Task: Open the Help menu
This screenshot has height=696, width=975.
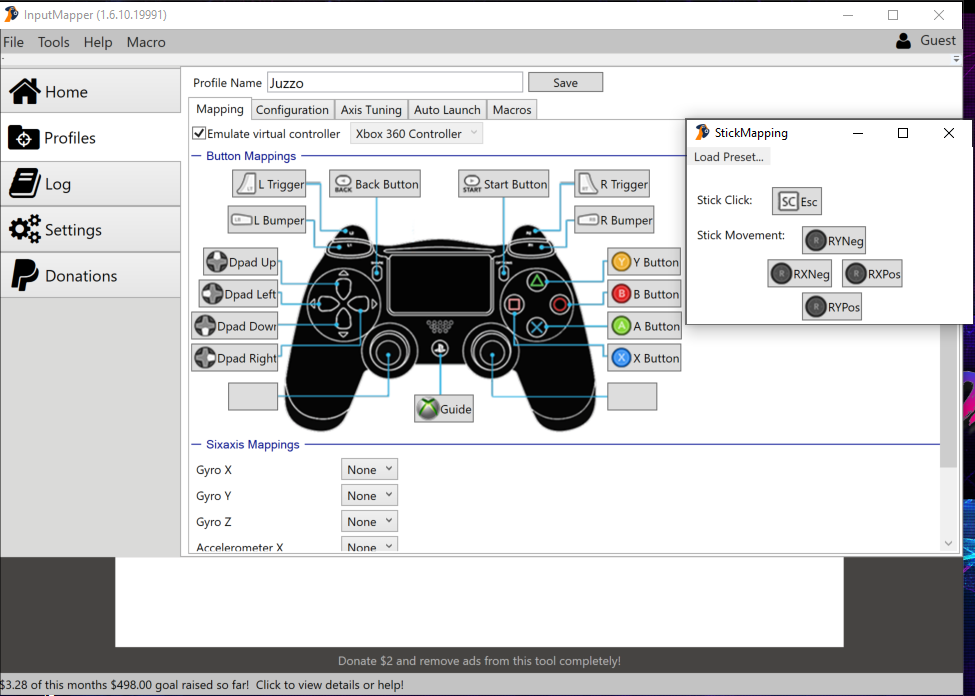Action: (98, 42)
